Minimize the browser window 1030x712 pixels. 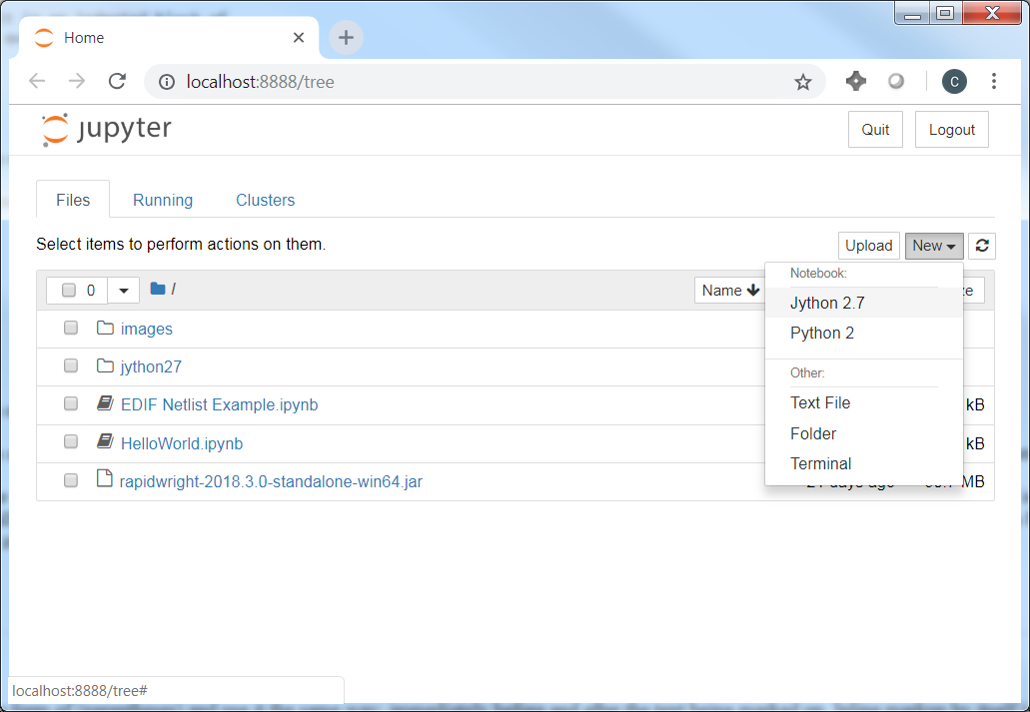[x=912, y=13]
